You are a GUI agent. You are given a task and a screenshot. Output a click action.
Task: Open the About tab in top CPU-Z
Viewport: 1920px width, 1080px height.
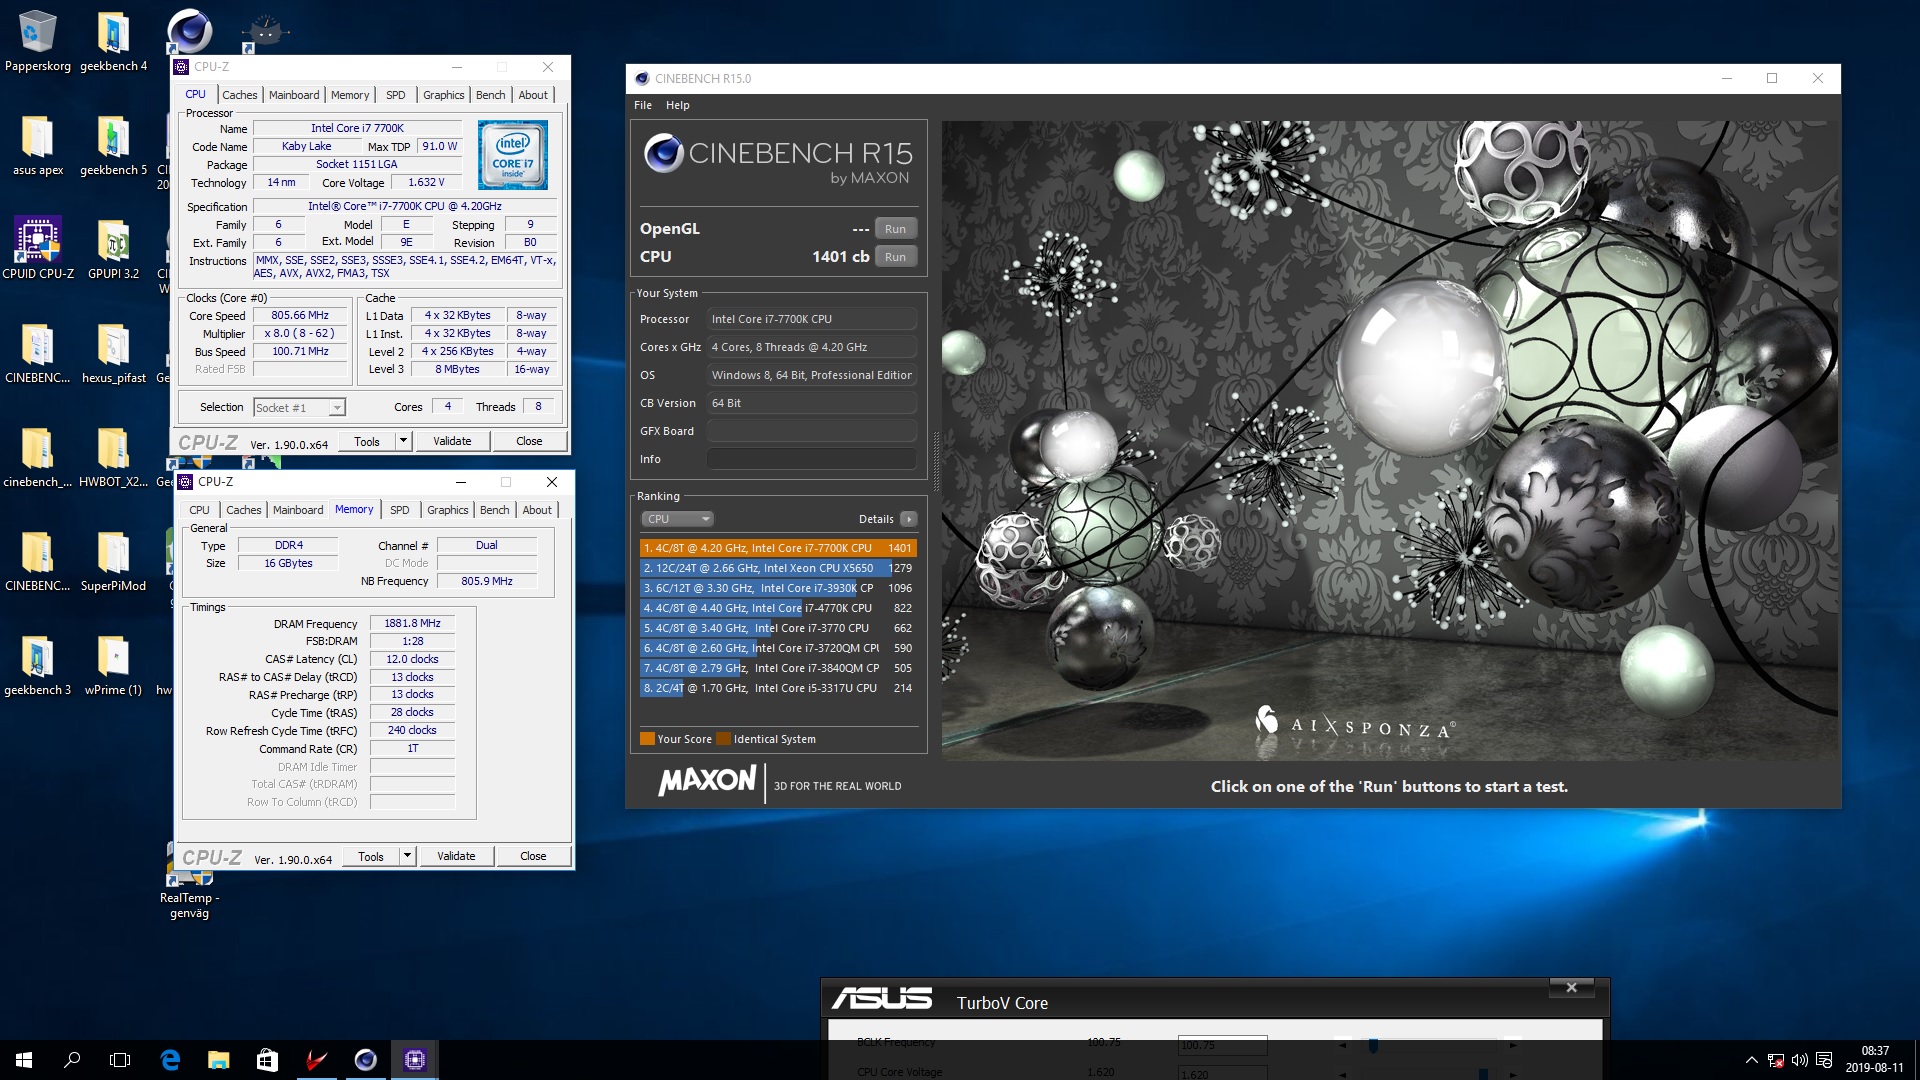click(x=533, y=95)
